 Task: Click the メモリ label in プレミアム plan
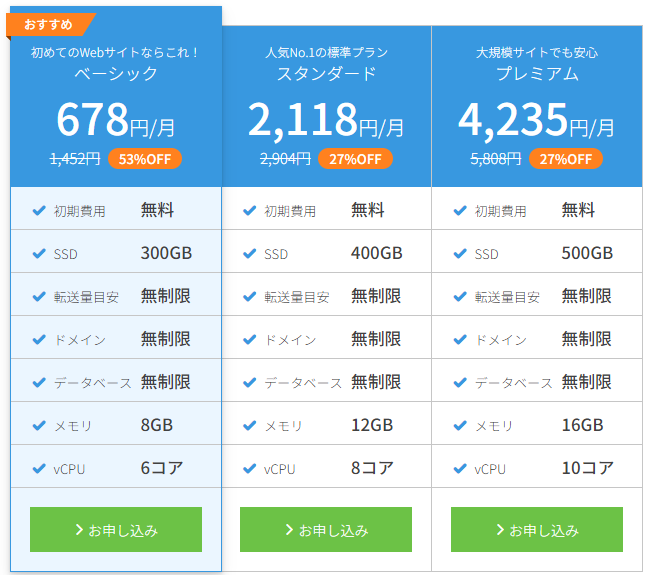(x=494, y=426)
